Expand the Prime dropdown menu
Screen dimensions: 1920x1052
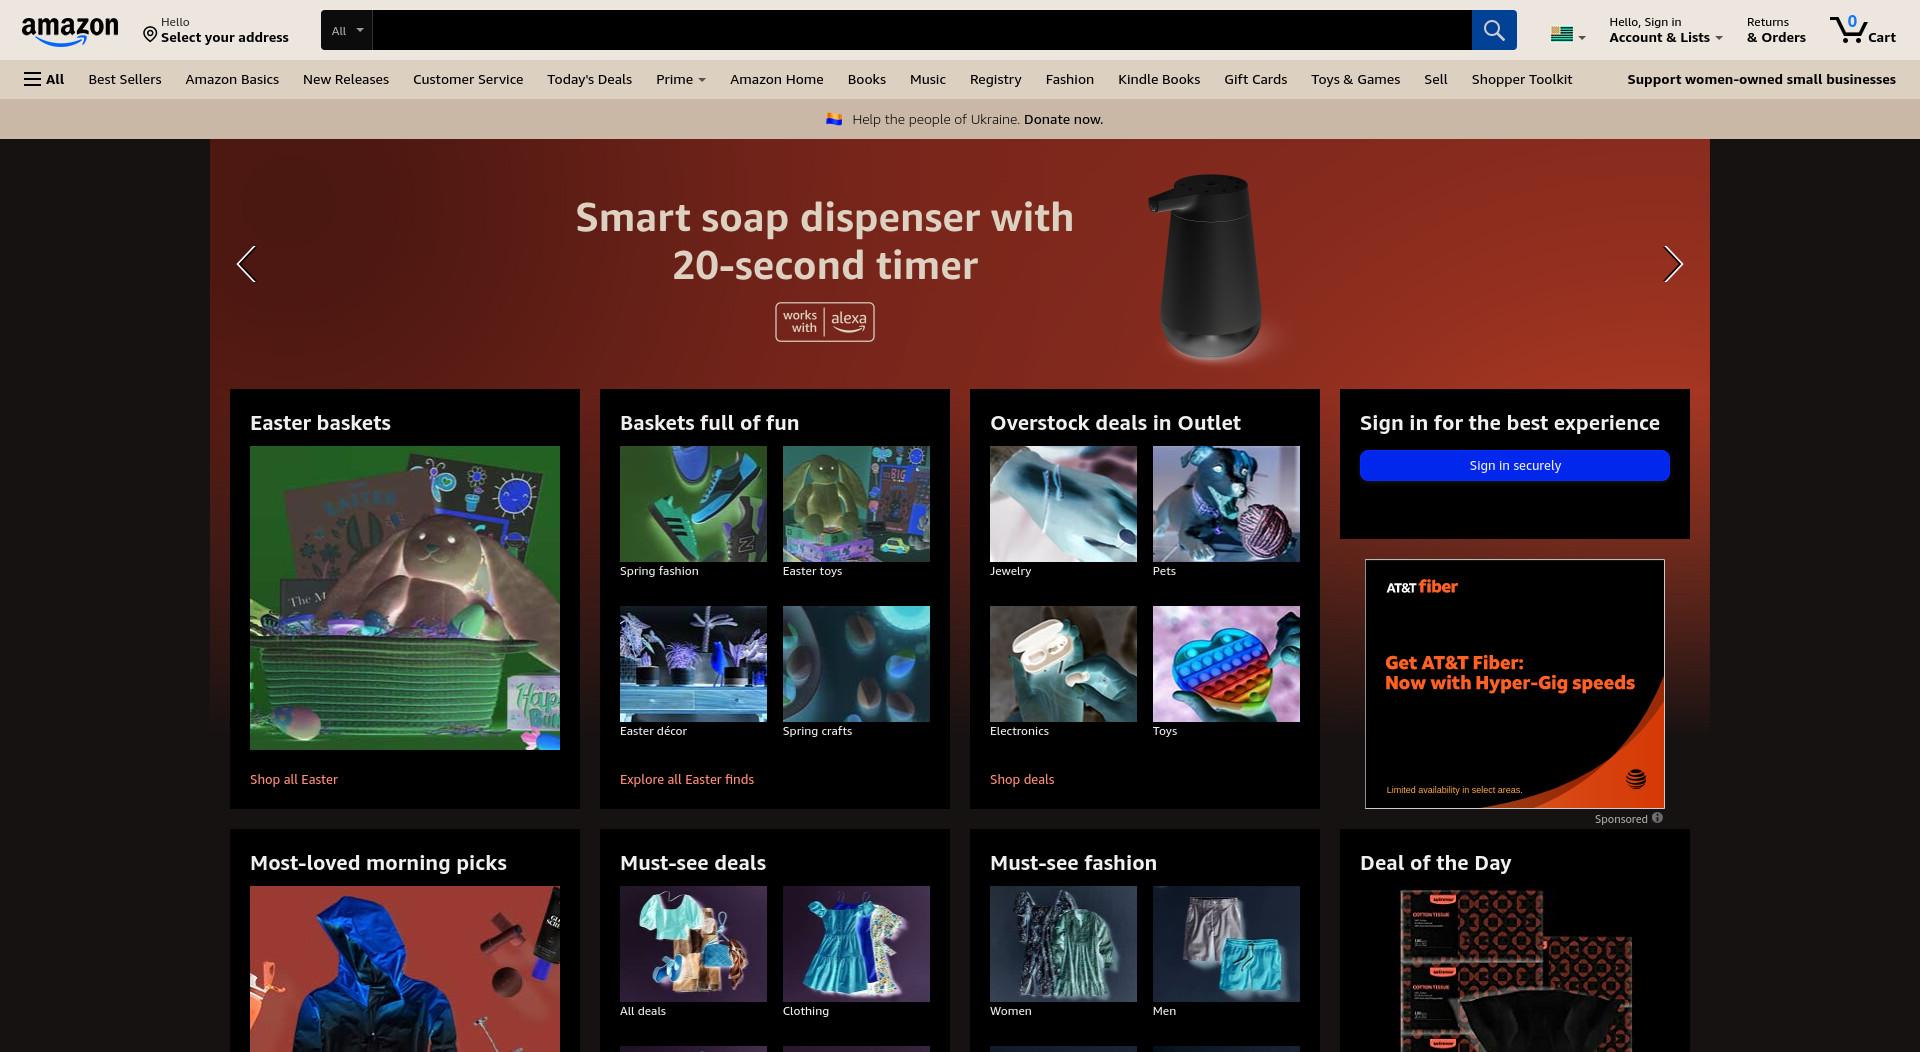(x=680, y=79)
